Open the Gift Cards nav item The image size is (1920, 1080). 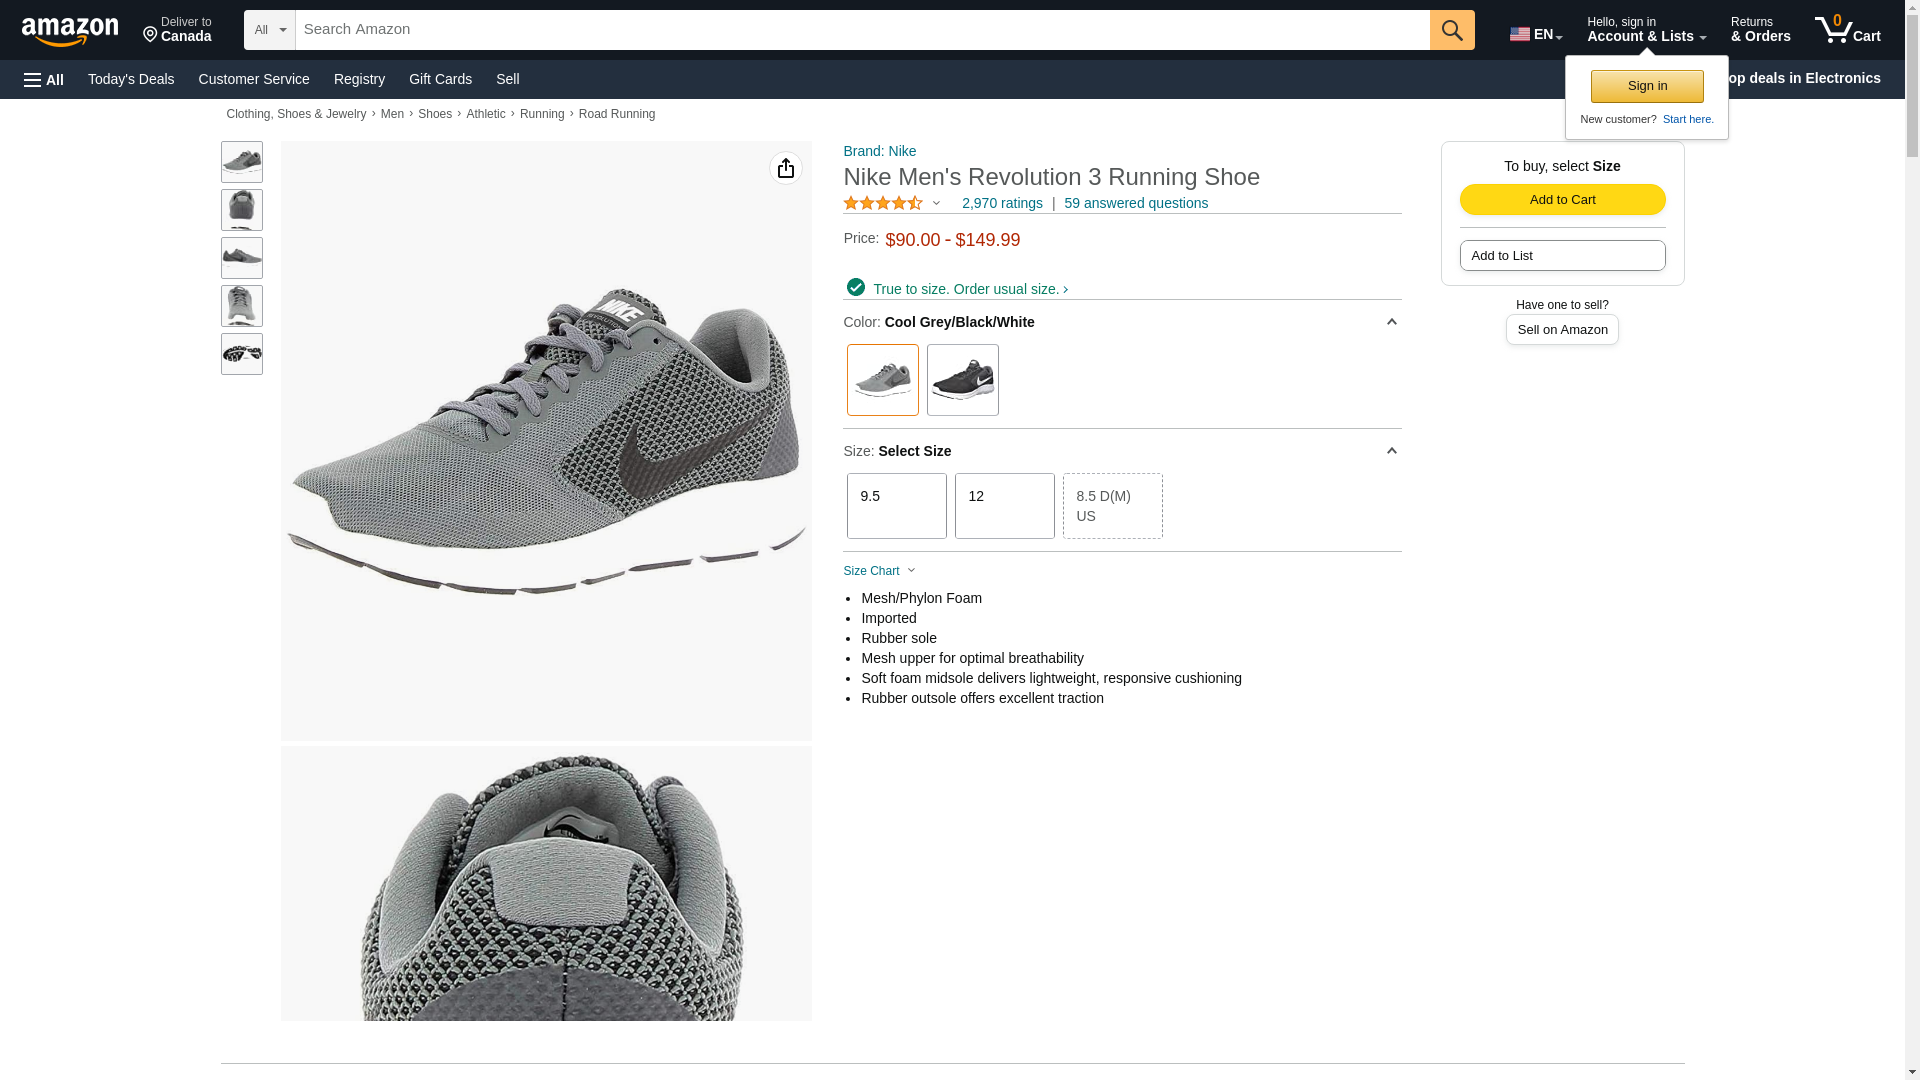440,79
